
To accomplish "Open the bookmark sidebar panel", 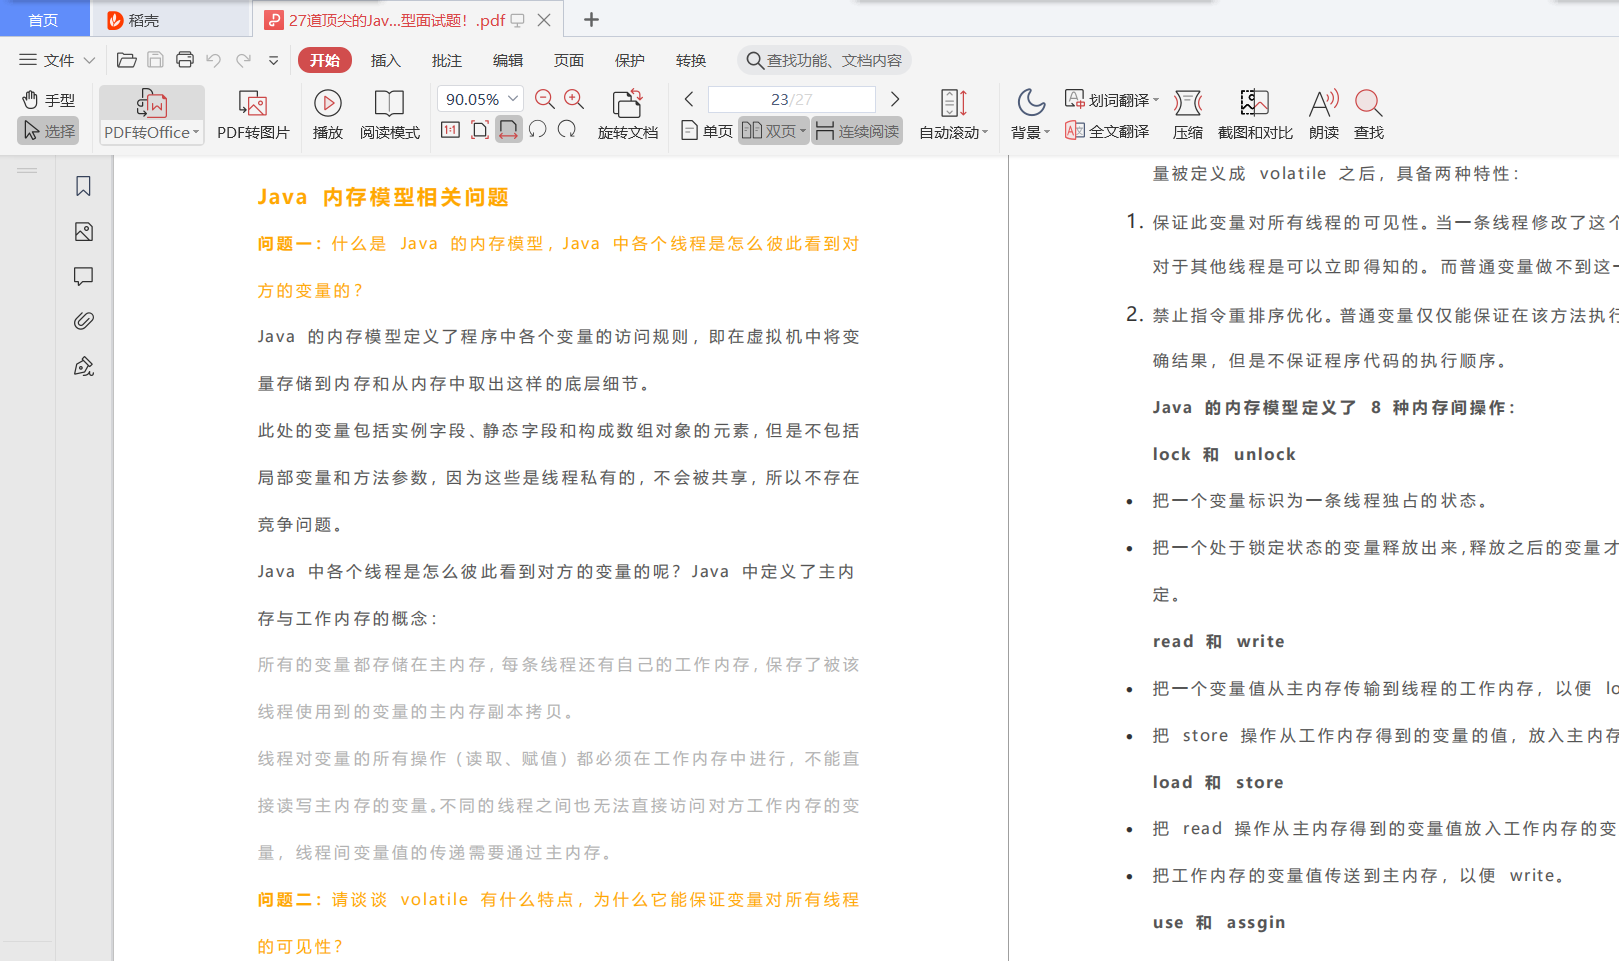I will click(84, 186).
